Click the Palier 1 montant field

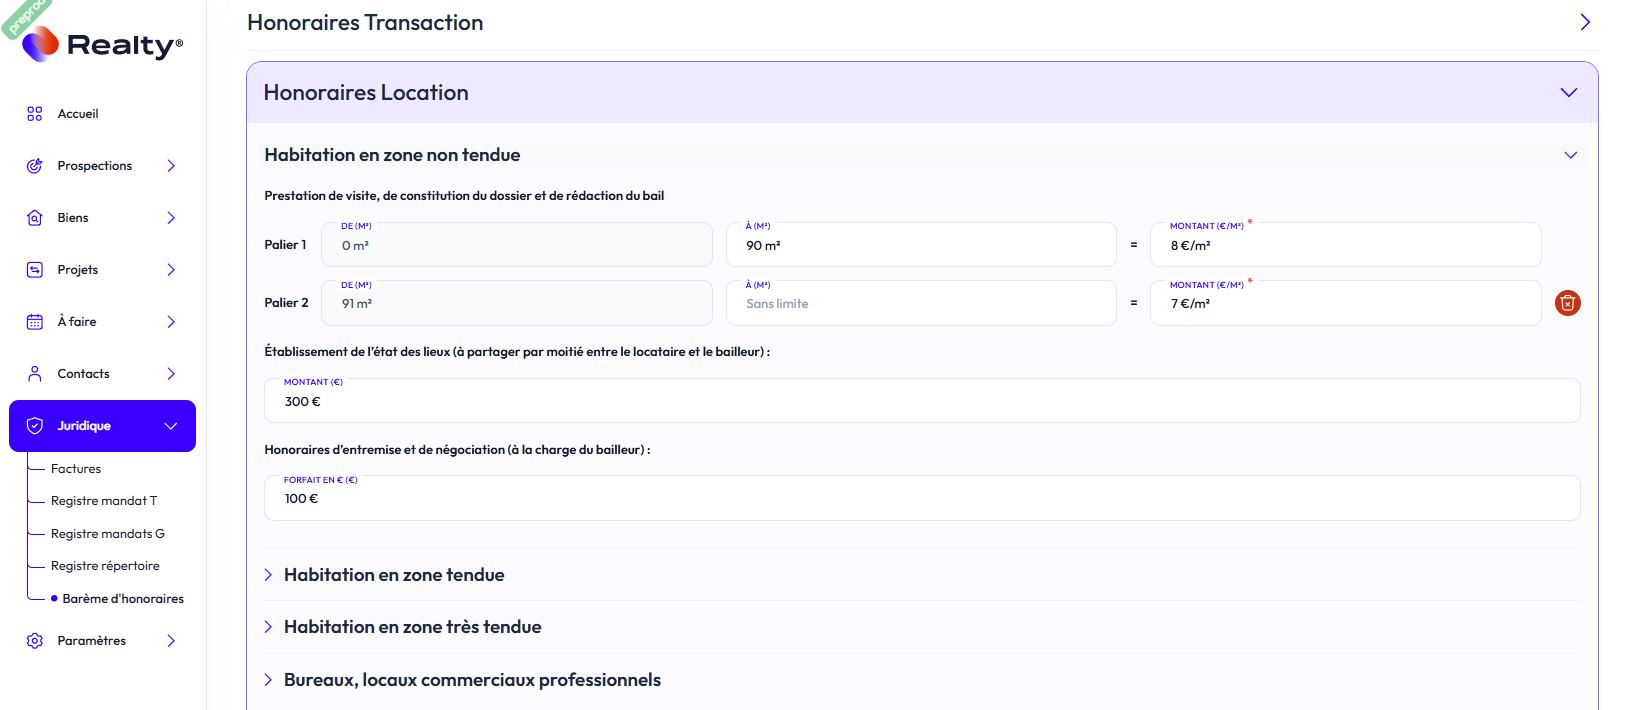click(x=1344, y=246)
